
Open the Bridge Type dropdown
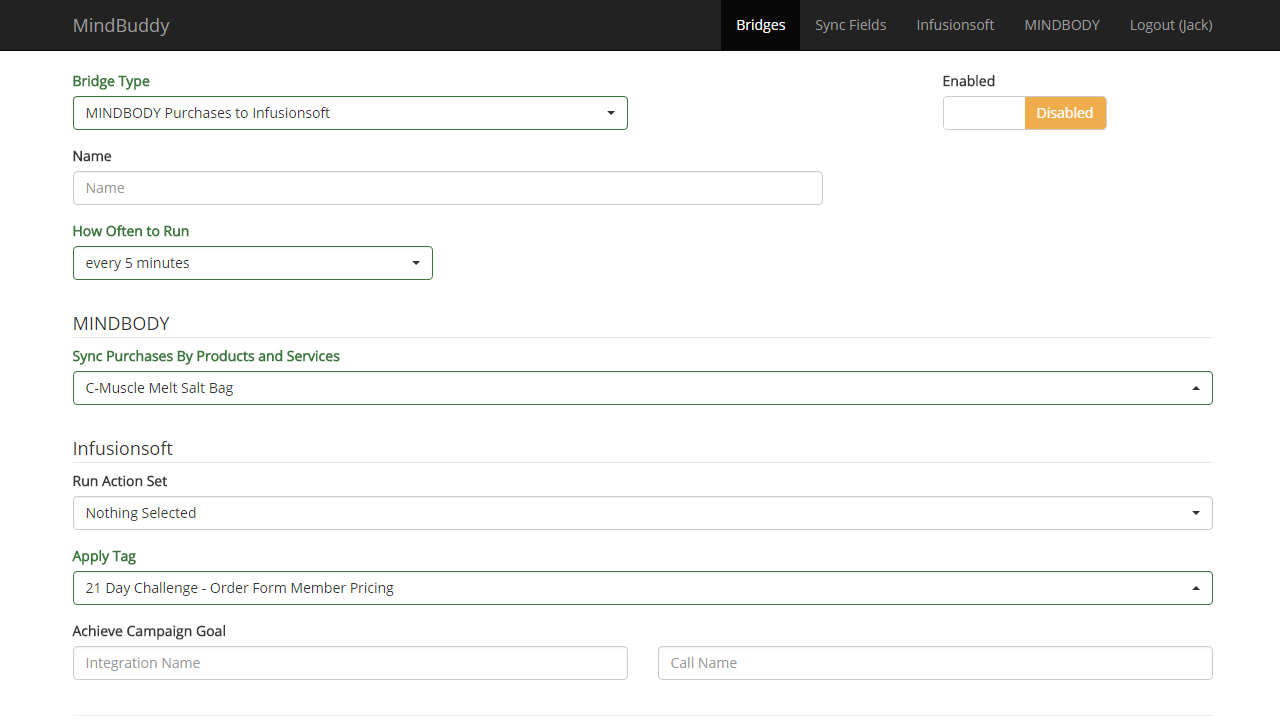(x=350, y=113)
